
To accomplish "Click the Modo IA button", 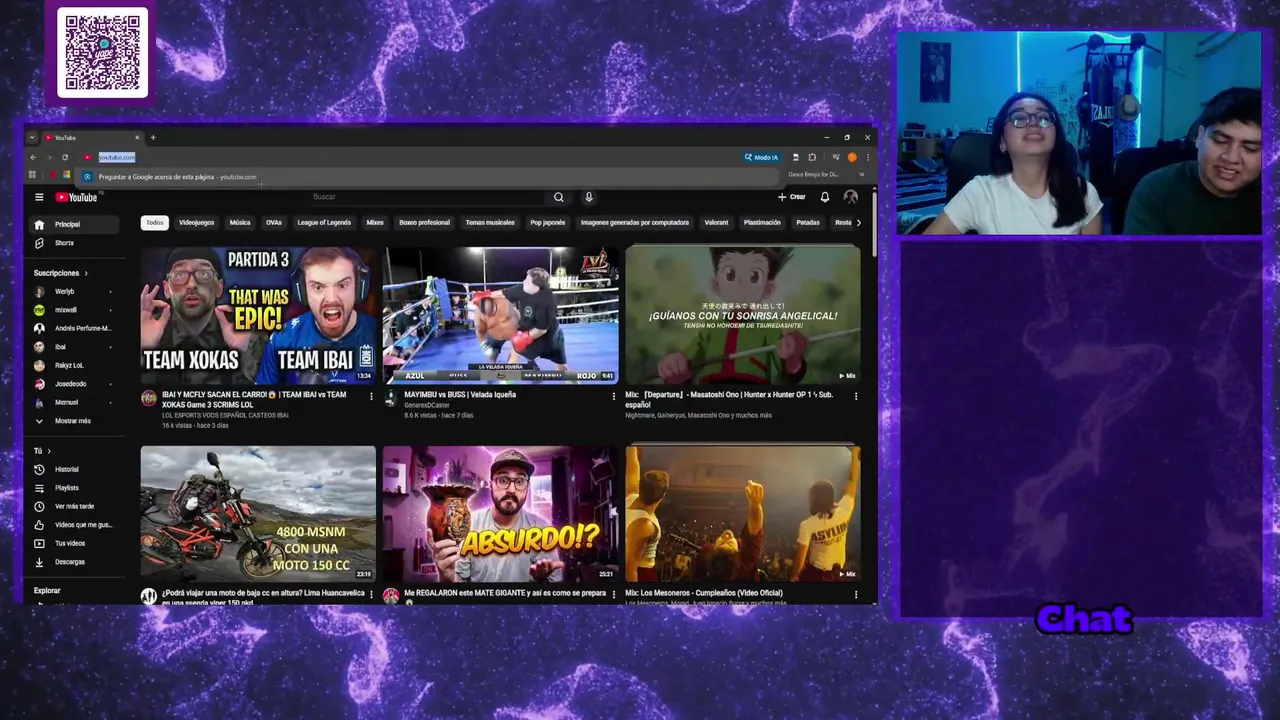I will coord(761,157).
